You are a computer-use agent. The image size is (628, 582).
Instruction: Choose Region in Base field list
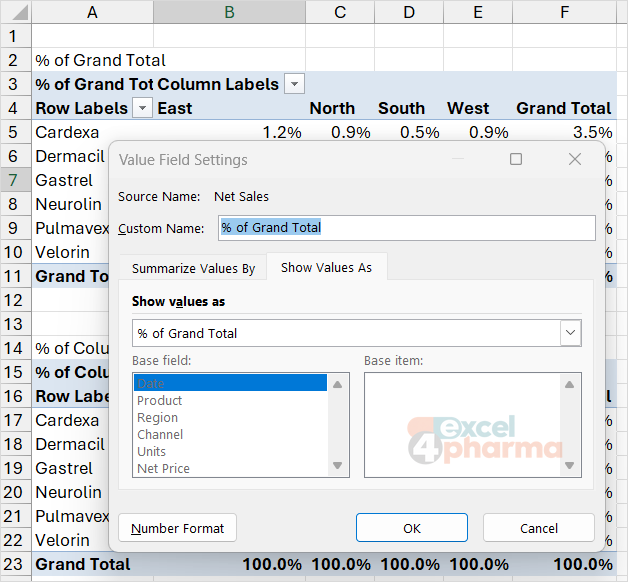(230, 417)
